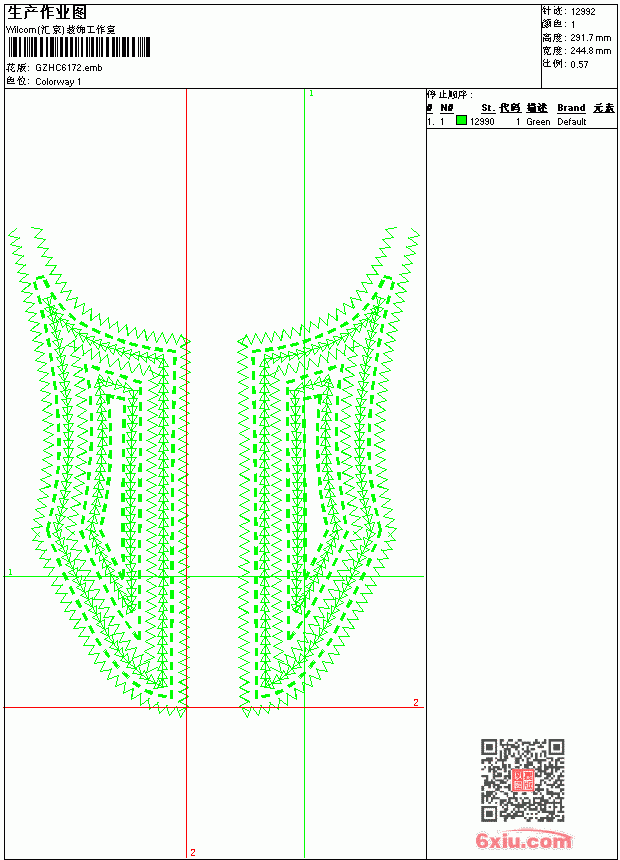
Task: Click the 12992 stitch total value
Action: (x=583, y=12)
